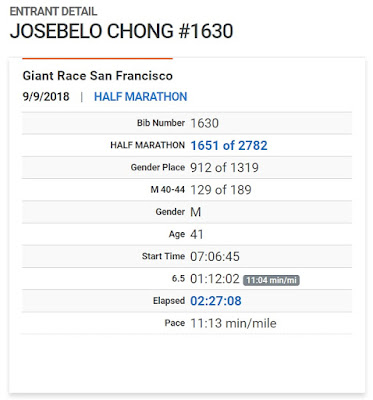Click the Gender value M

tap(196, 212)
